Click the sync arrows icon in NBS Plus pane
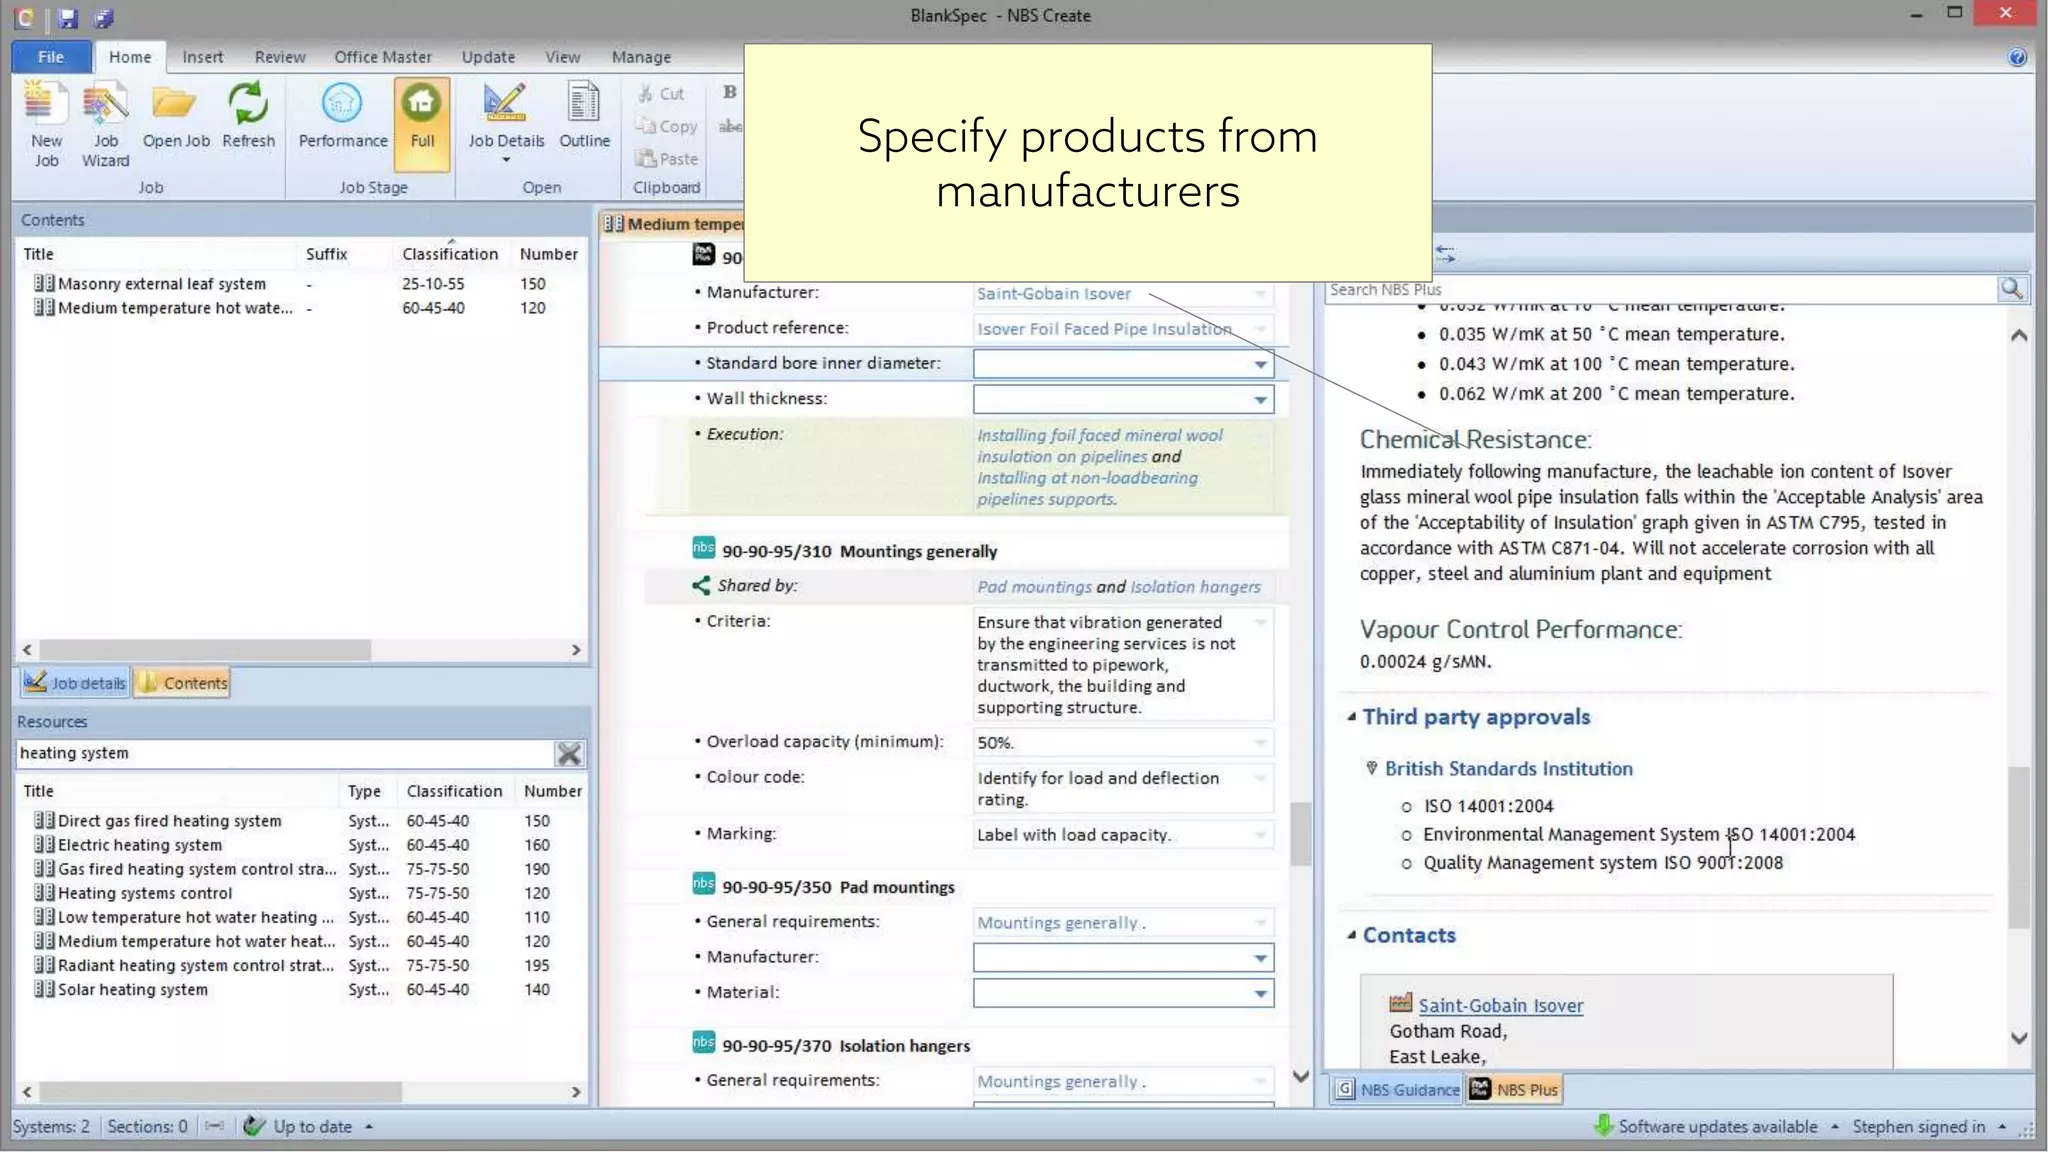 1445,254
